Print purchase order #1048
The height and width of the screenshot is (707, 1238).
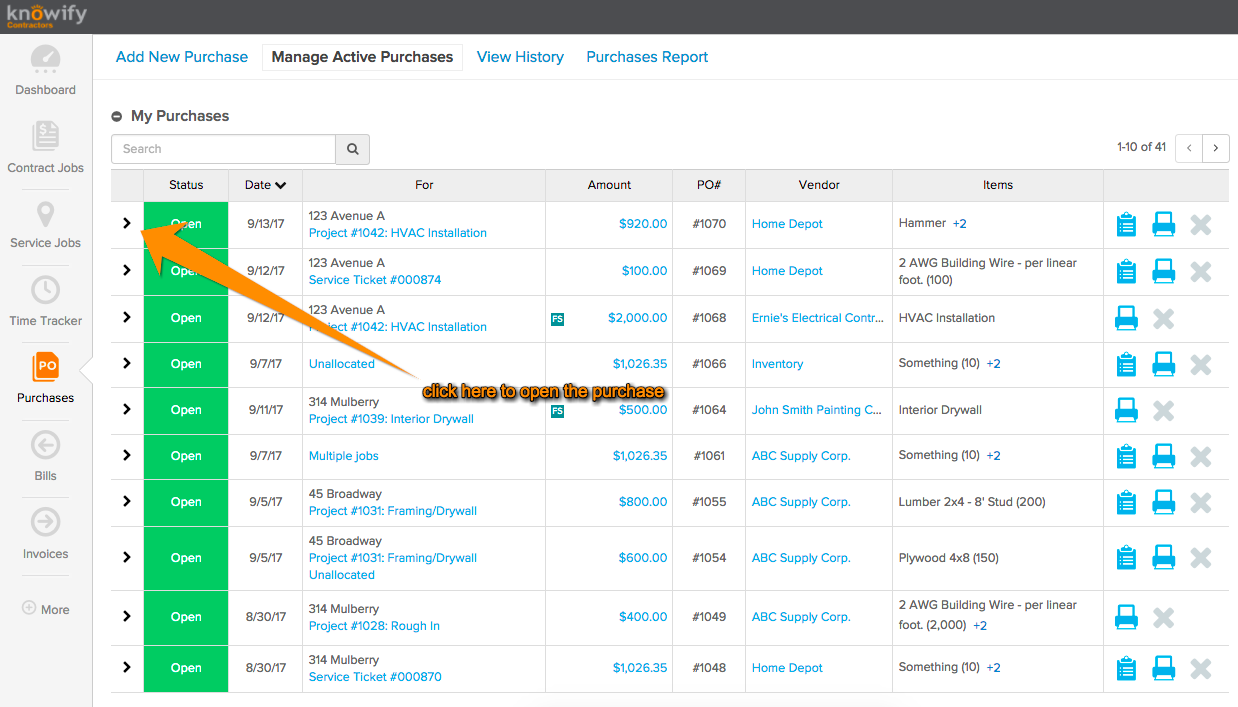tap(1163, 668)
